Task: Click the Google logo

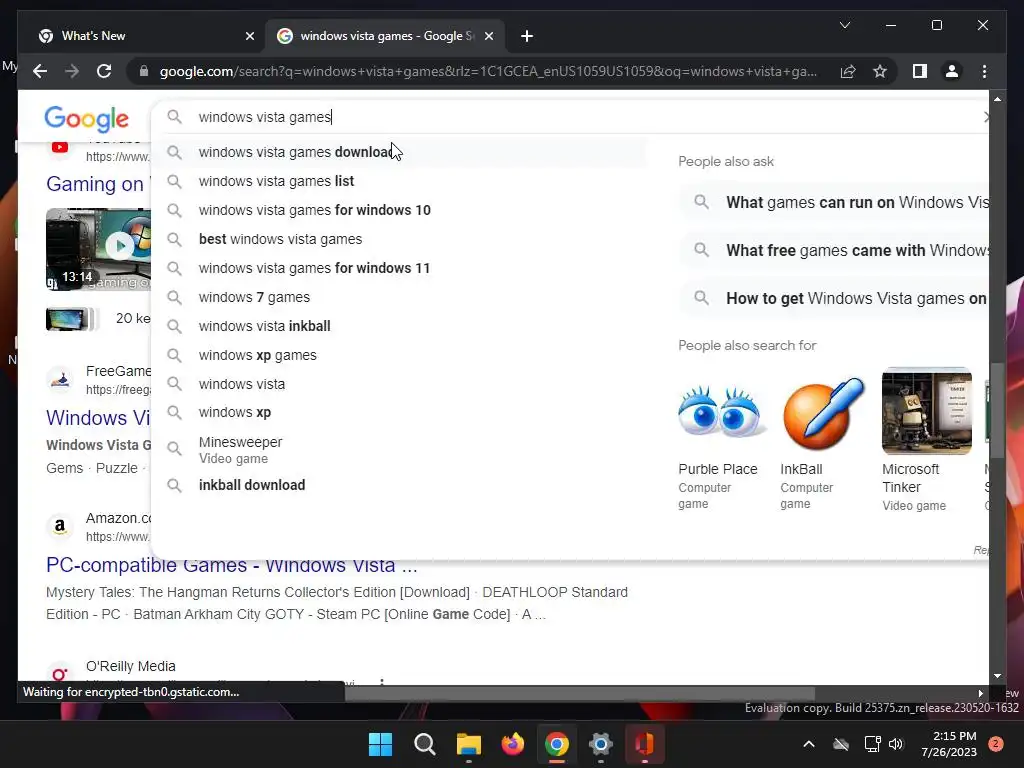Action: 86,118
